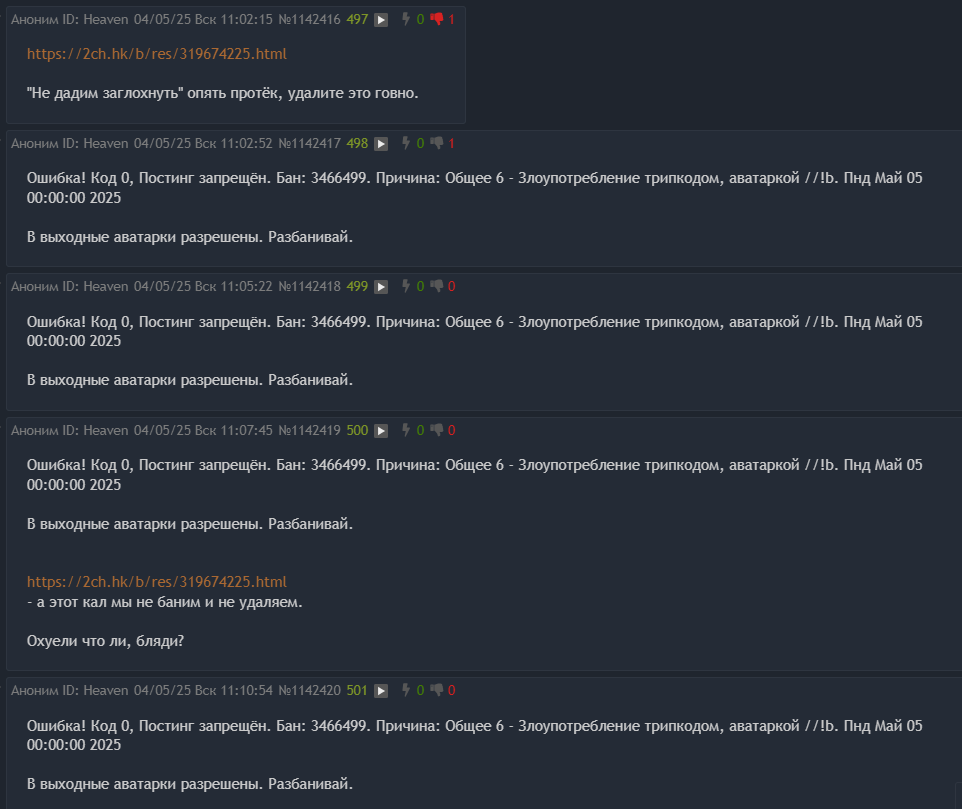
Task: Dislike post №1142418 with thumbs-down icon
Action: (x=437, y=286)
